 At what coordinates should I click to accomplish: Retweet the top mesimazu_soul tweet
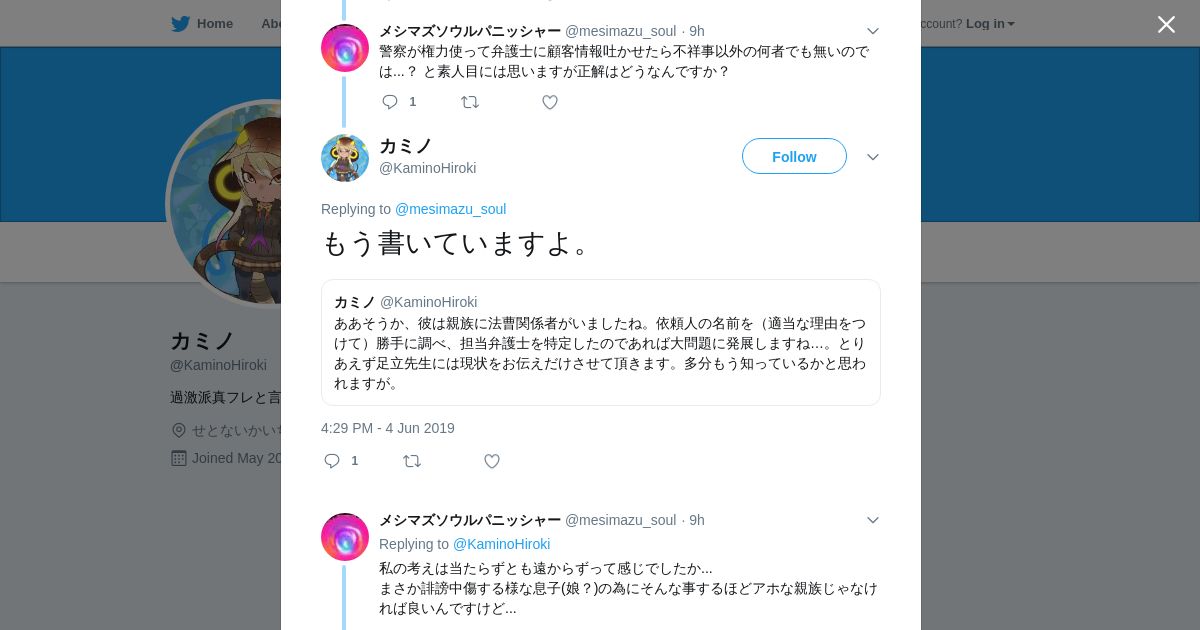470,102
